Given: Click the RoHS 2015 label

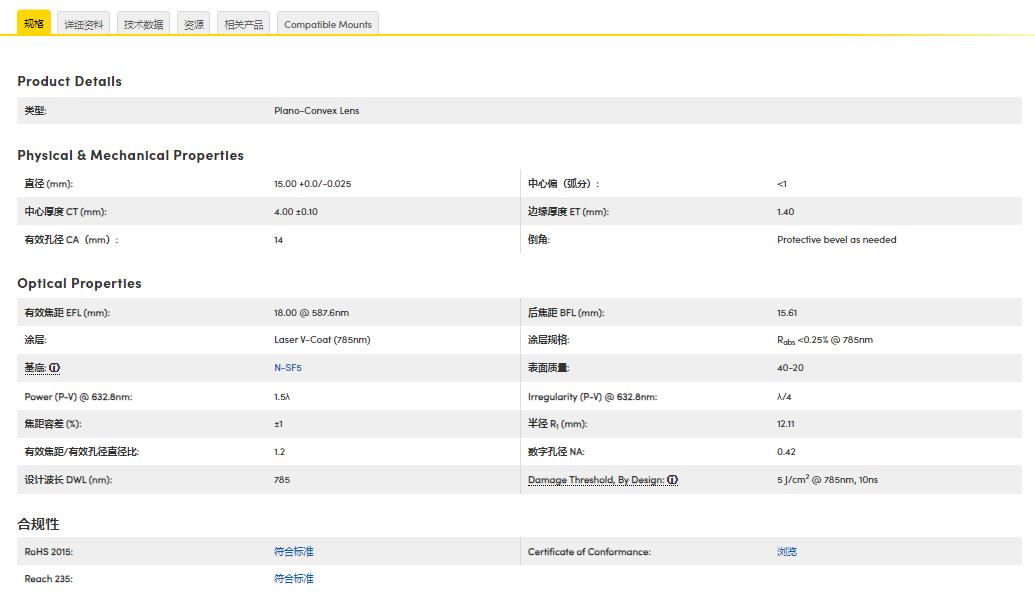Looking at the screenshot, I should pos(49,552).
